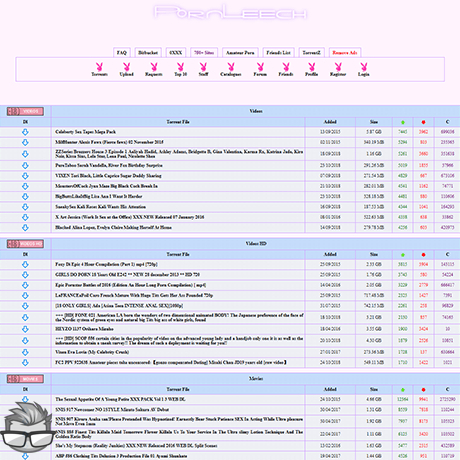Click the date 31/07/2015 in the Videos HD table
The width and height of the screenshot is (460, 460).
pos(330,306)
